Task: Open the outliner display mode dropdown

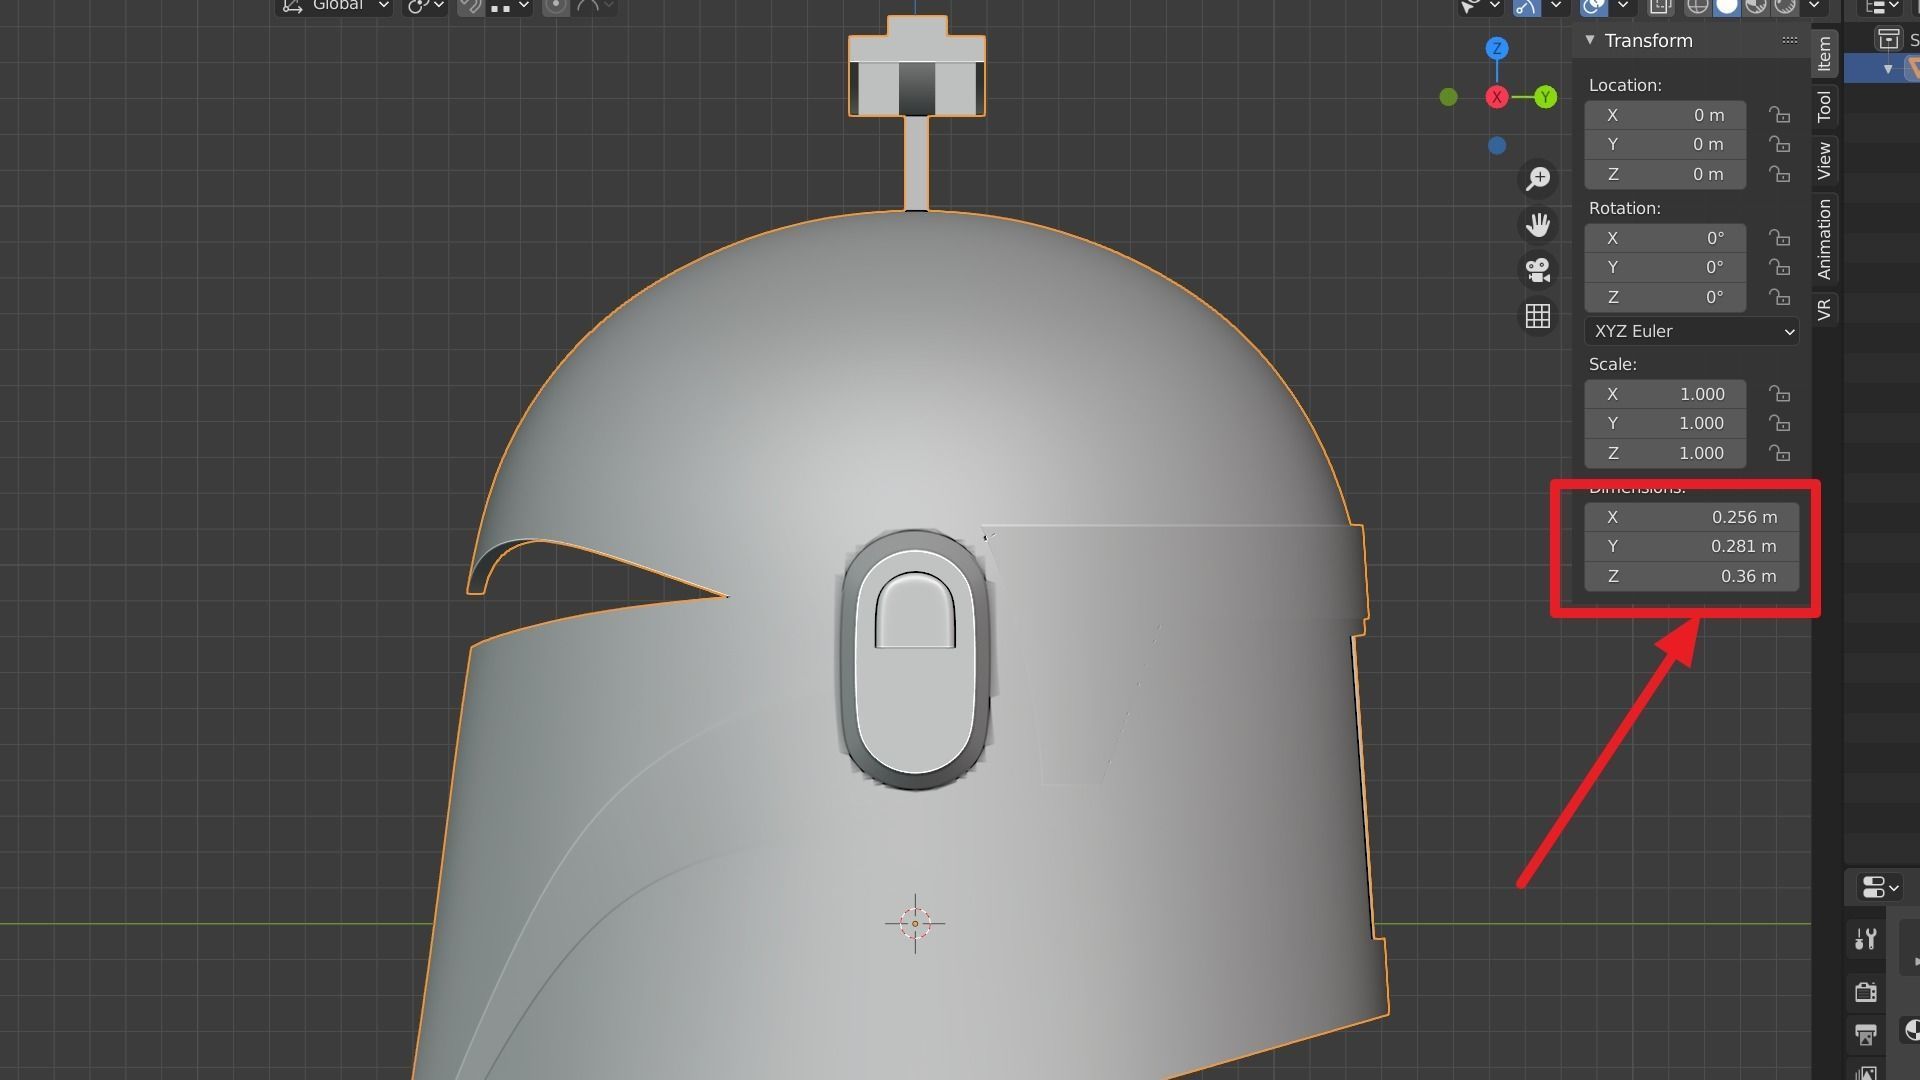Action: click(1880, 6)
